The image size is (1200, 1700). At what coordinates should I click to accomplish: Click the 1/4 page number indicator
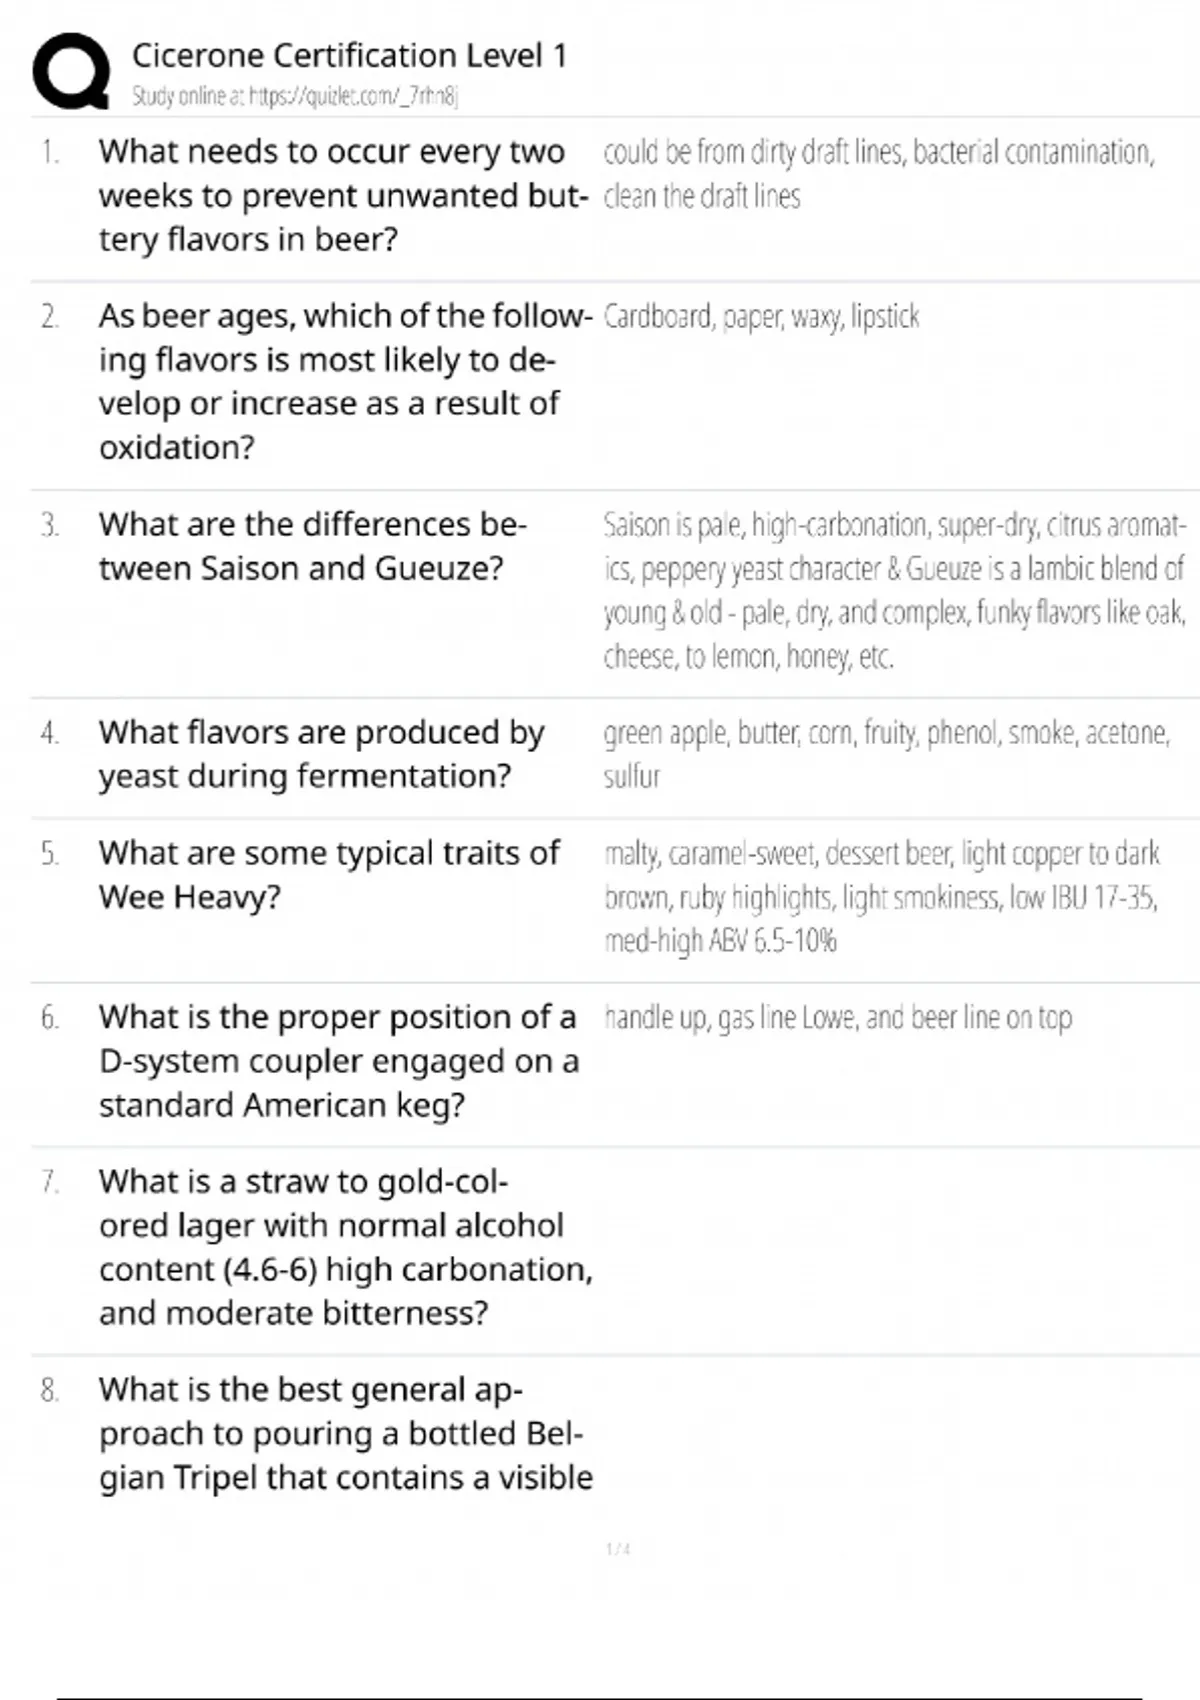618,1549
